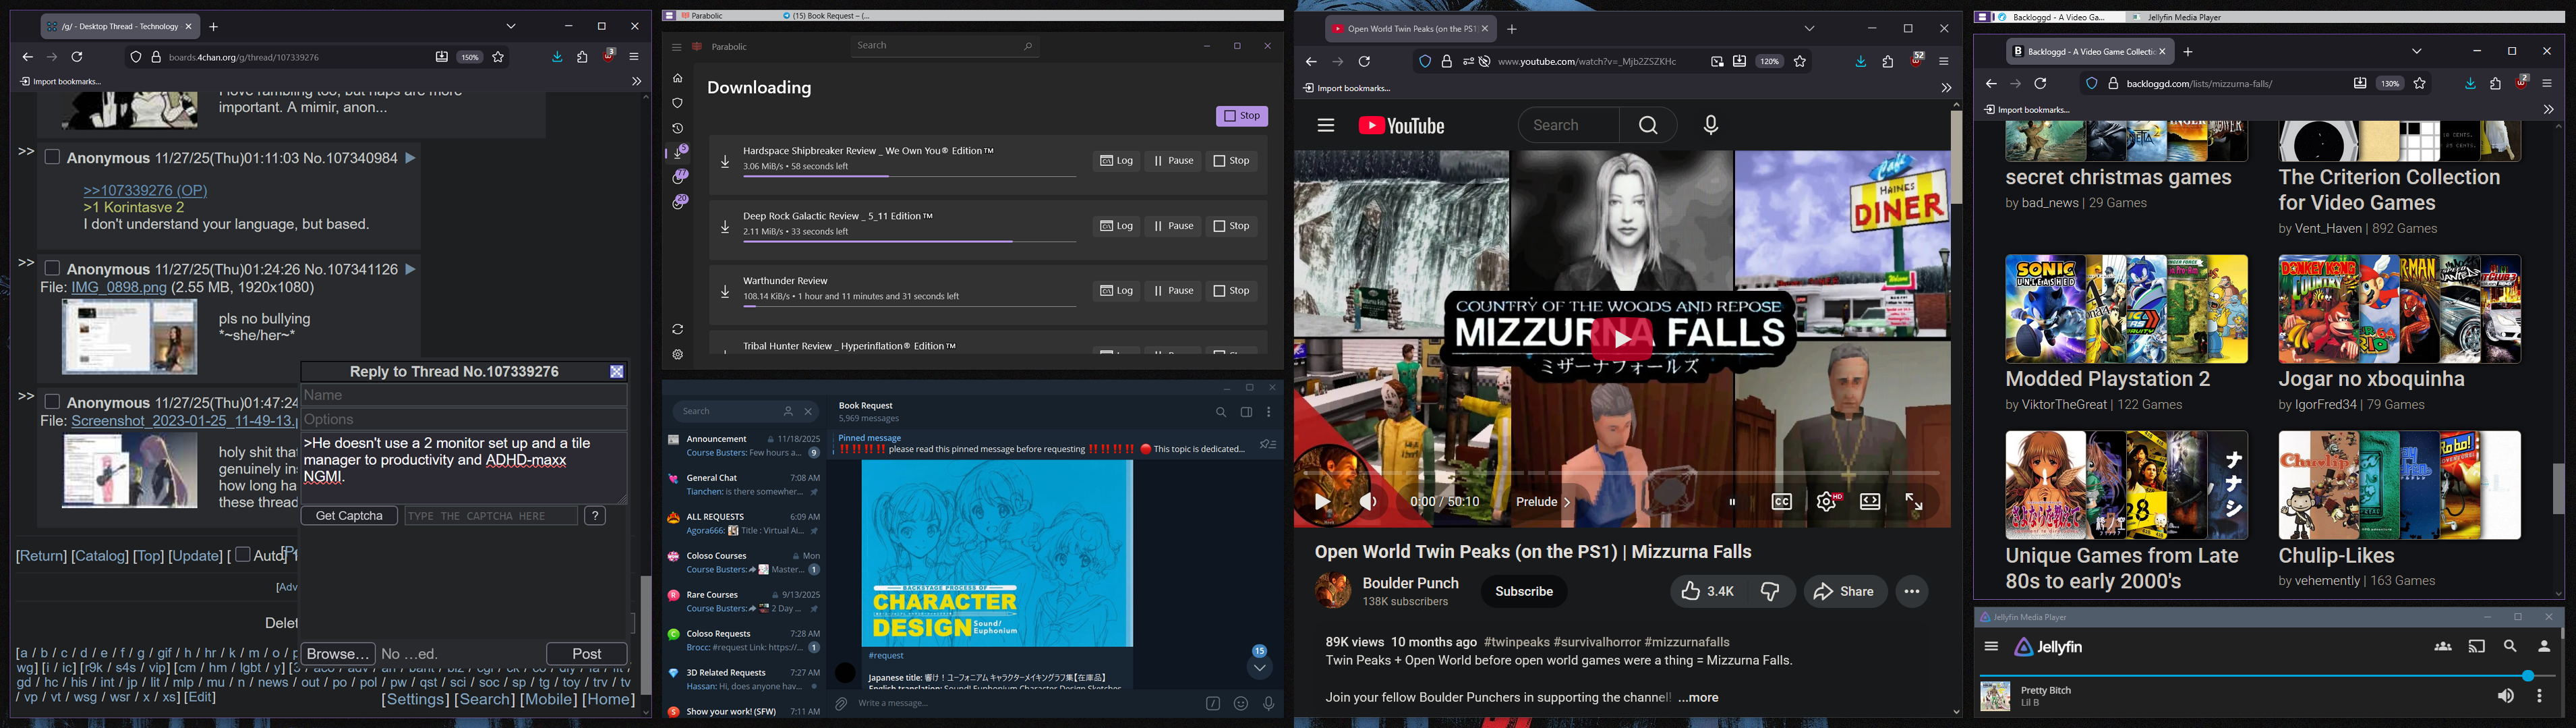The height and width of the screenshot is (728, 2576).
Task: Toggle the Telegram right side panel icon
Action: click(1246, 412)
